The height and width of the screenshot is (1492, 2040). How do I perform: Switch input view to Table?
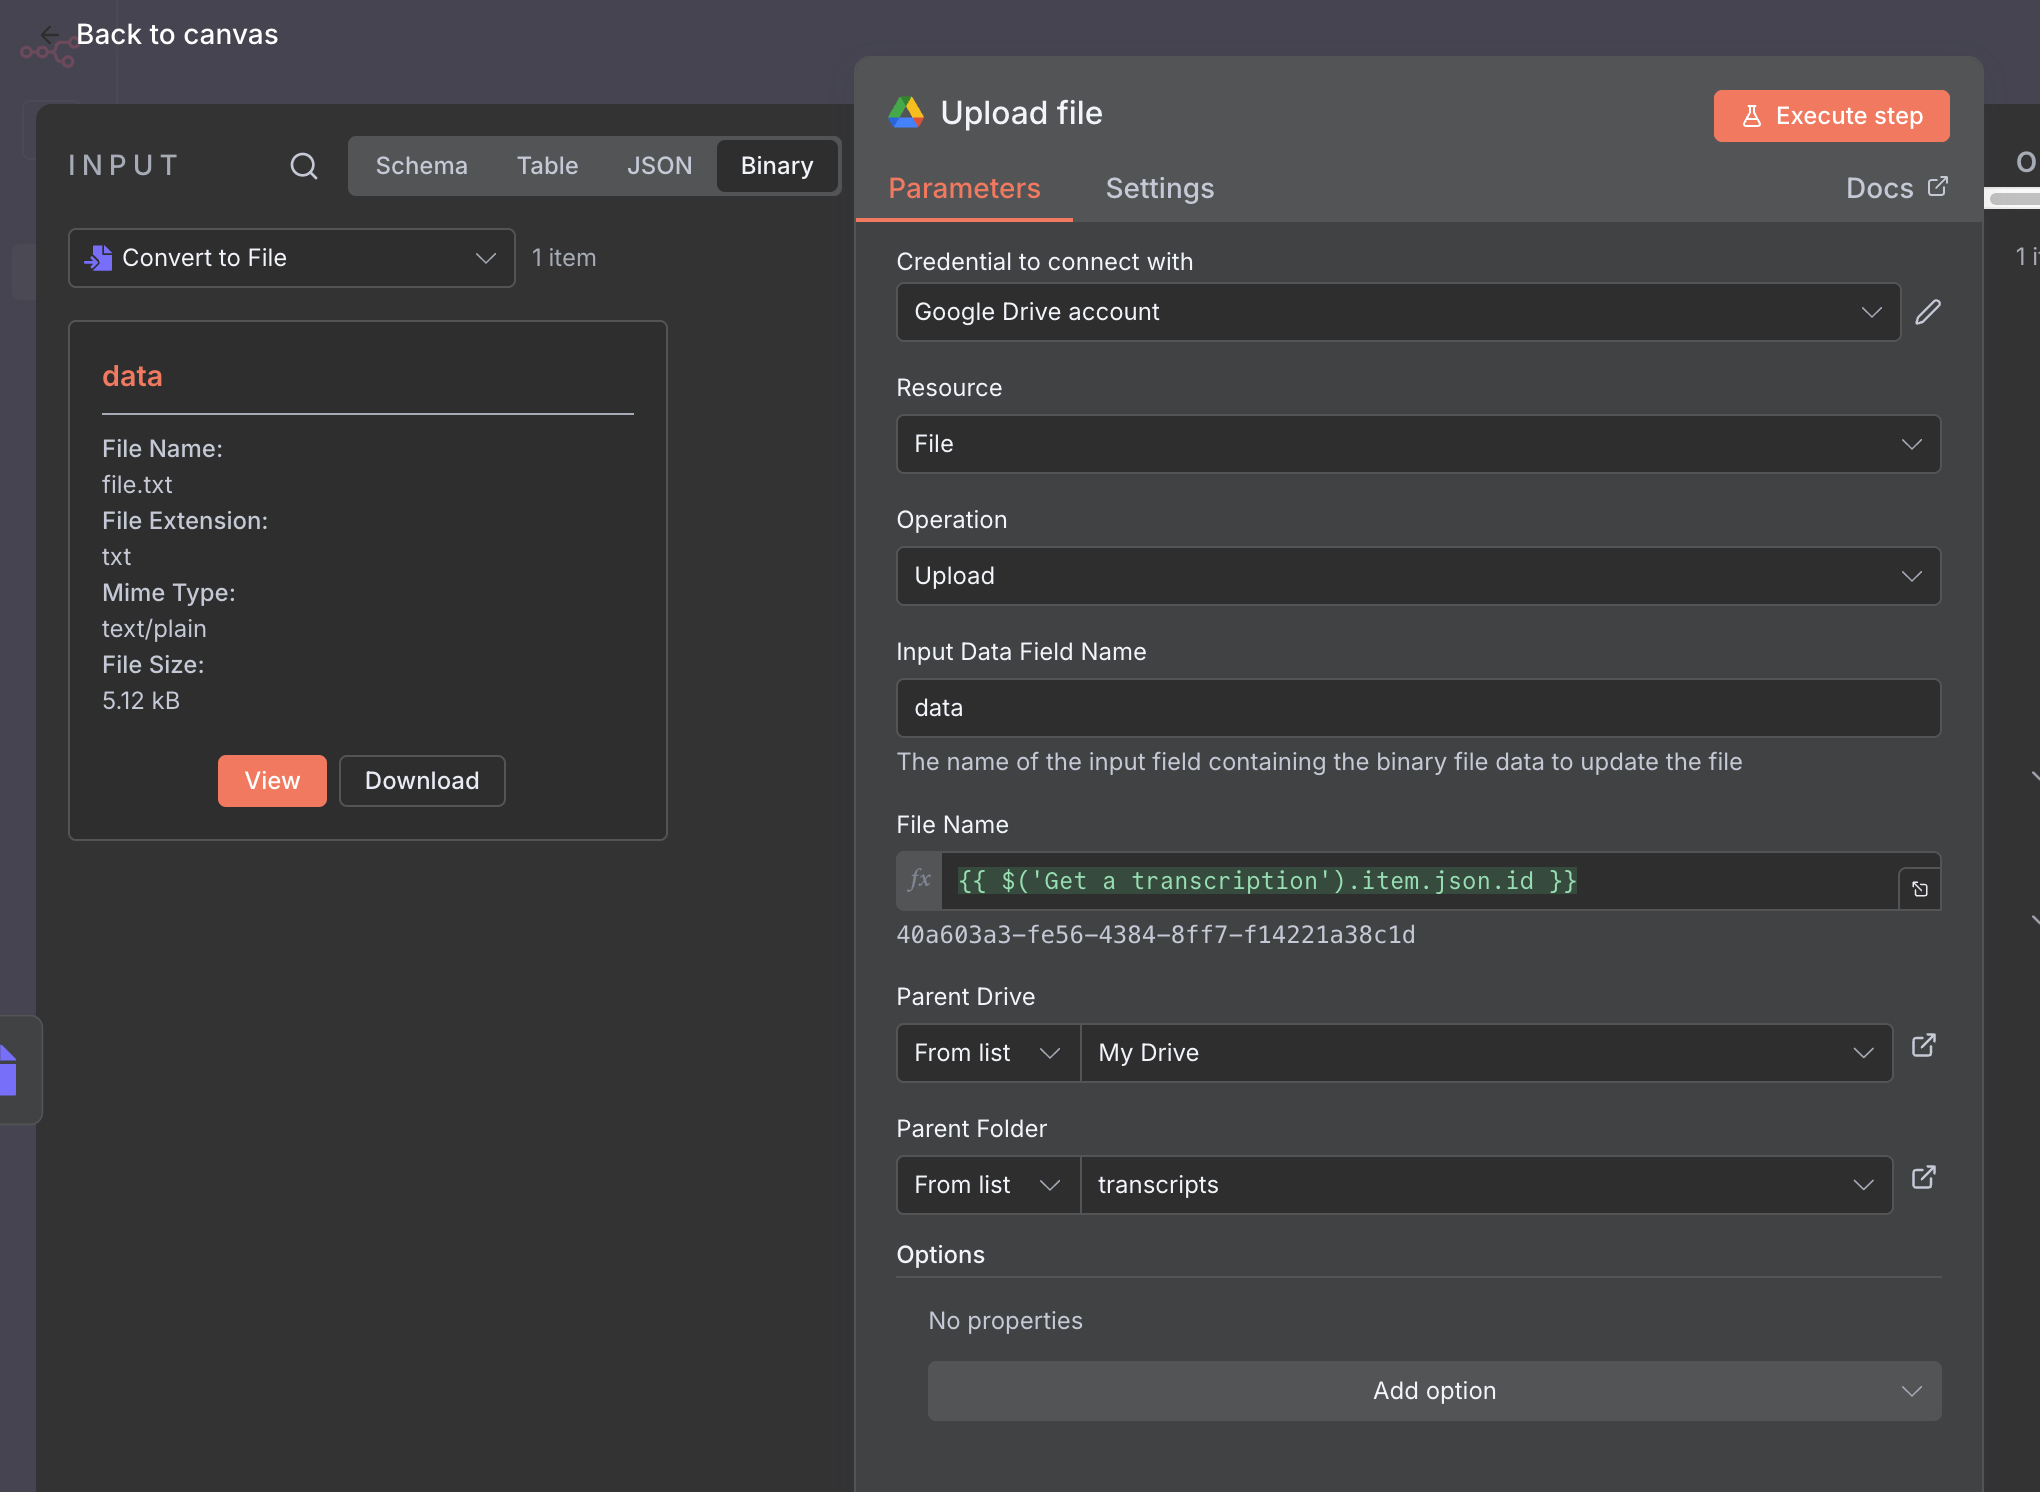click(x=547, y=166)
